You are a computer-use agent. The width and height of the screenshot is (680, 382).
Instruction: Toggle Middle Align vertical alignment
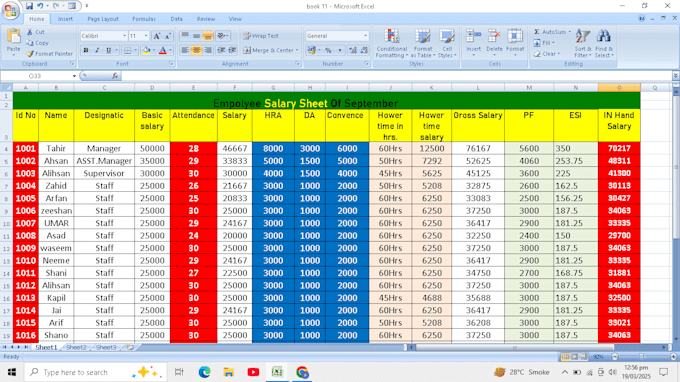tap(196, 36)
